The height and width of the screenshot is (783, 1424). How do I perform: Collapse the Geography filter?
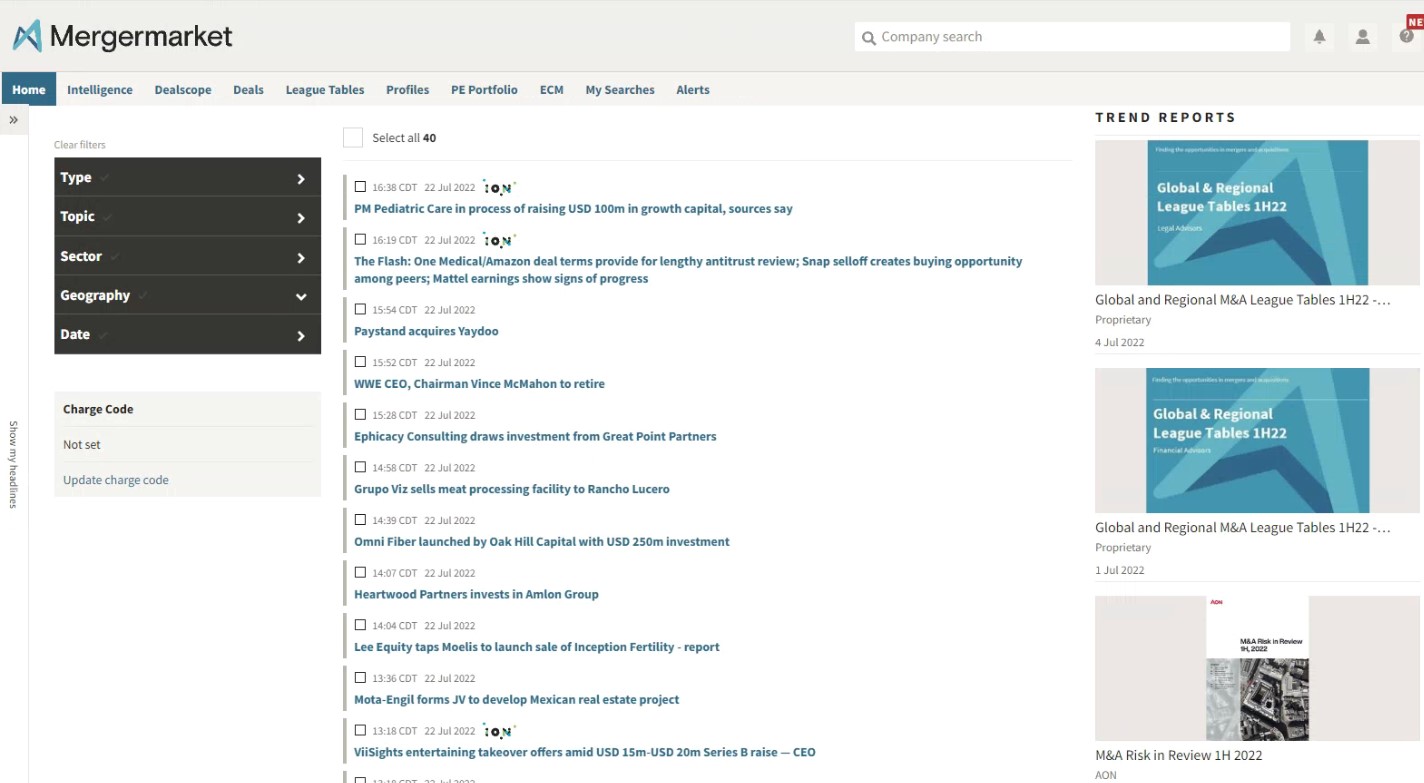(x=187, y=295)
